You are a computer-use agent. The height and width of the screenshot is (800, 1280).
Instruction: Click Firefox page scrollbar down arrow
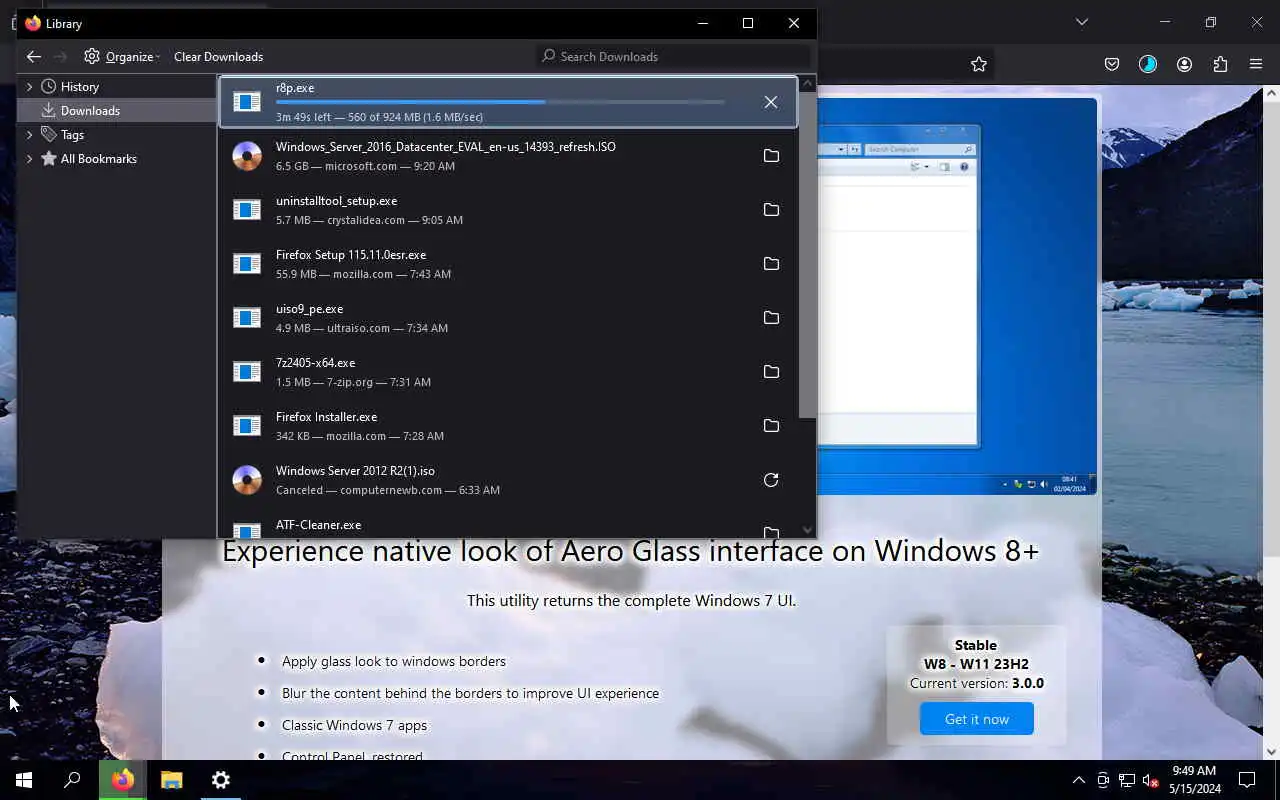[1272, 751]
